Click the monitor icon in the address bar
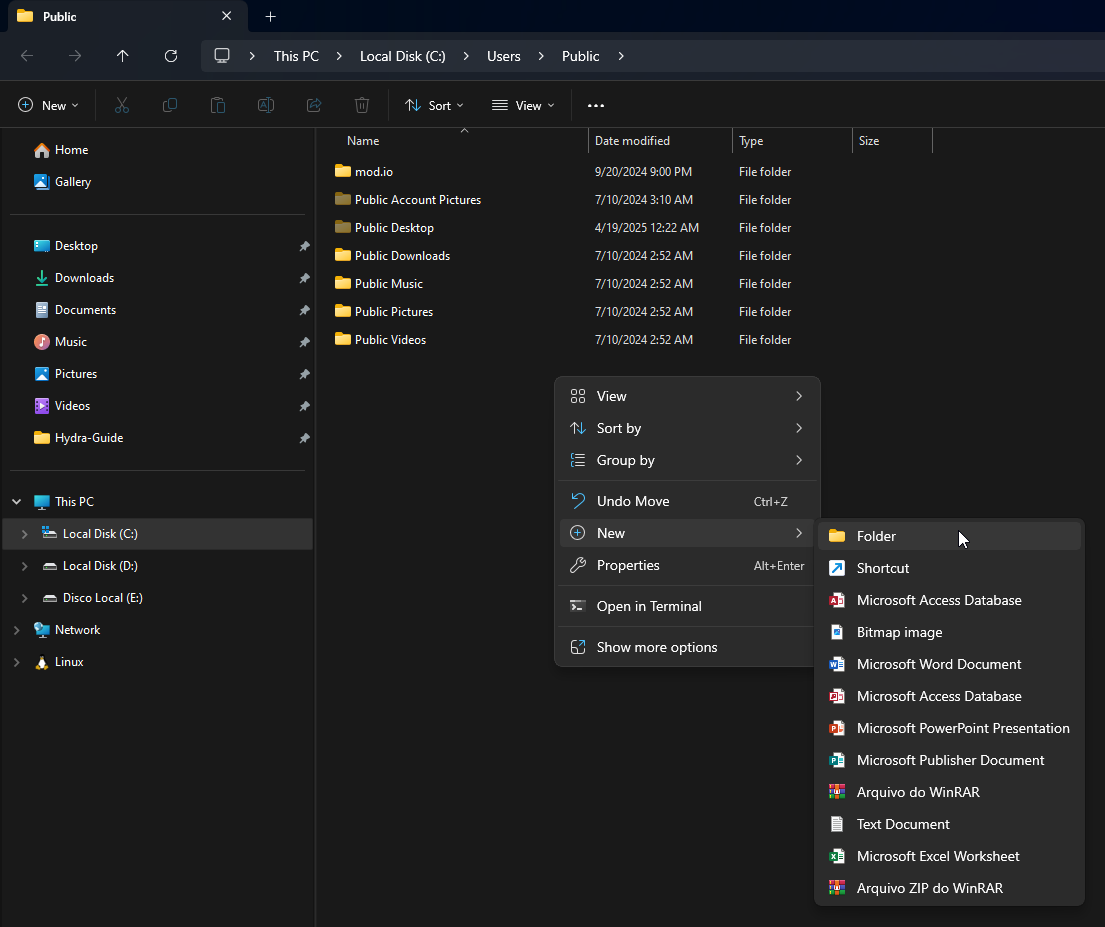This screenshot has height=927, width=1105. pos(222,56)
